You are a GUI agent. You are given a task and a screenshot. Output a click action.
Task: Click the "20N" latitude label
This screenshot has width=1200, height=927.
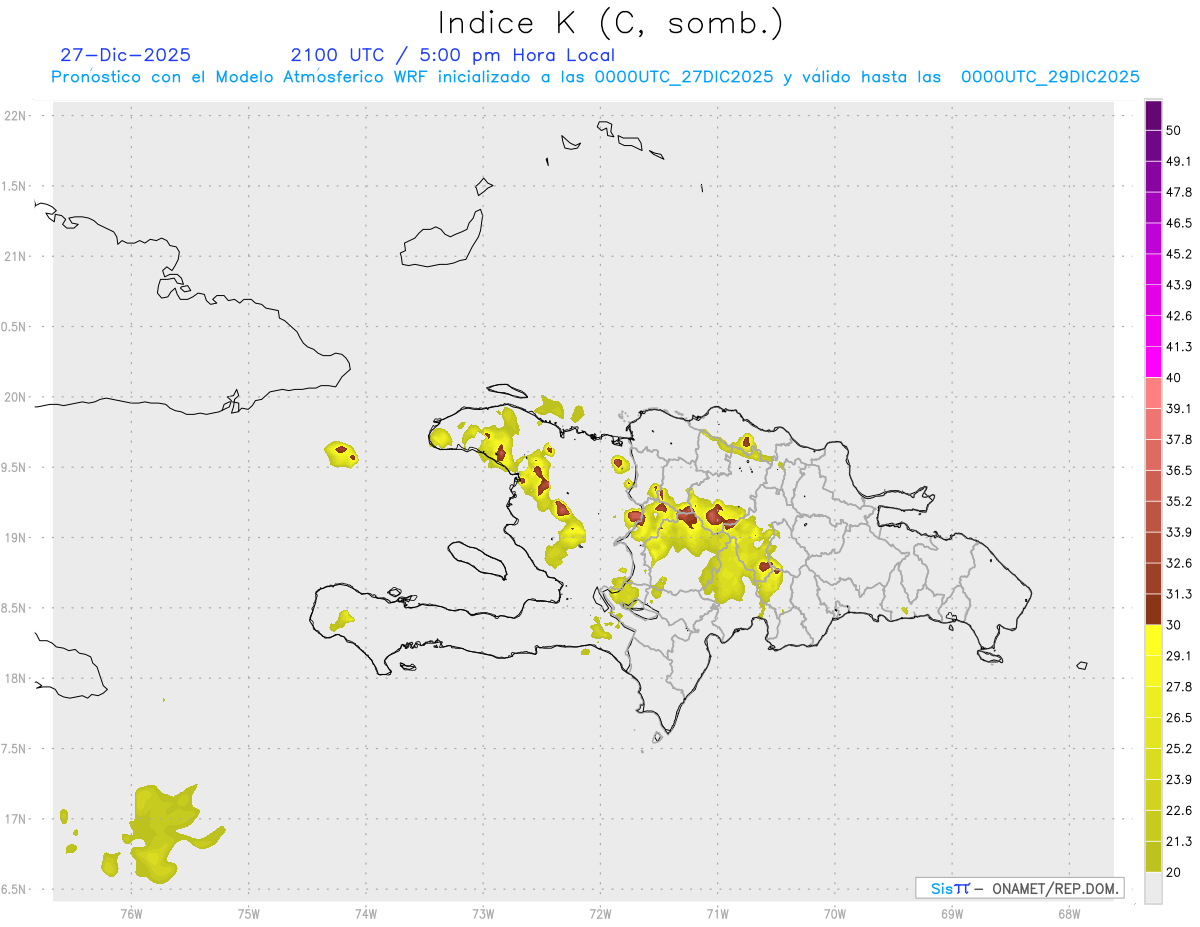coord(17,397)
